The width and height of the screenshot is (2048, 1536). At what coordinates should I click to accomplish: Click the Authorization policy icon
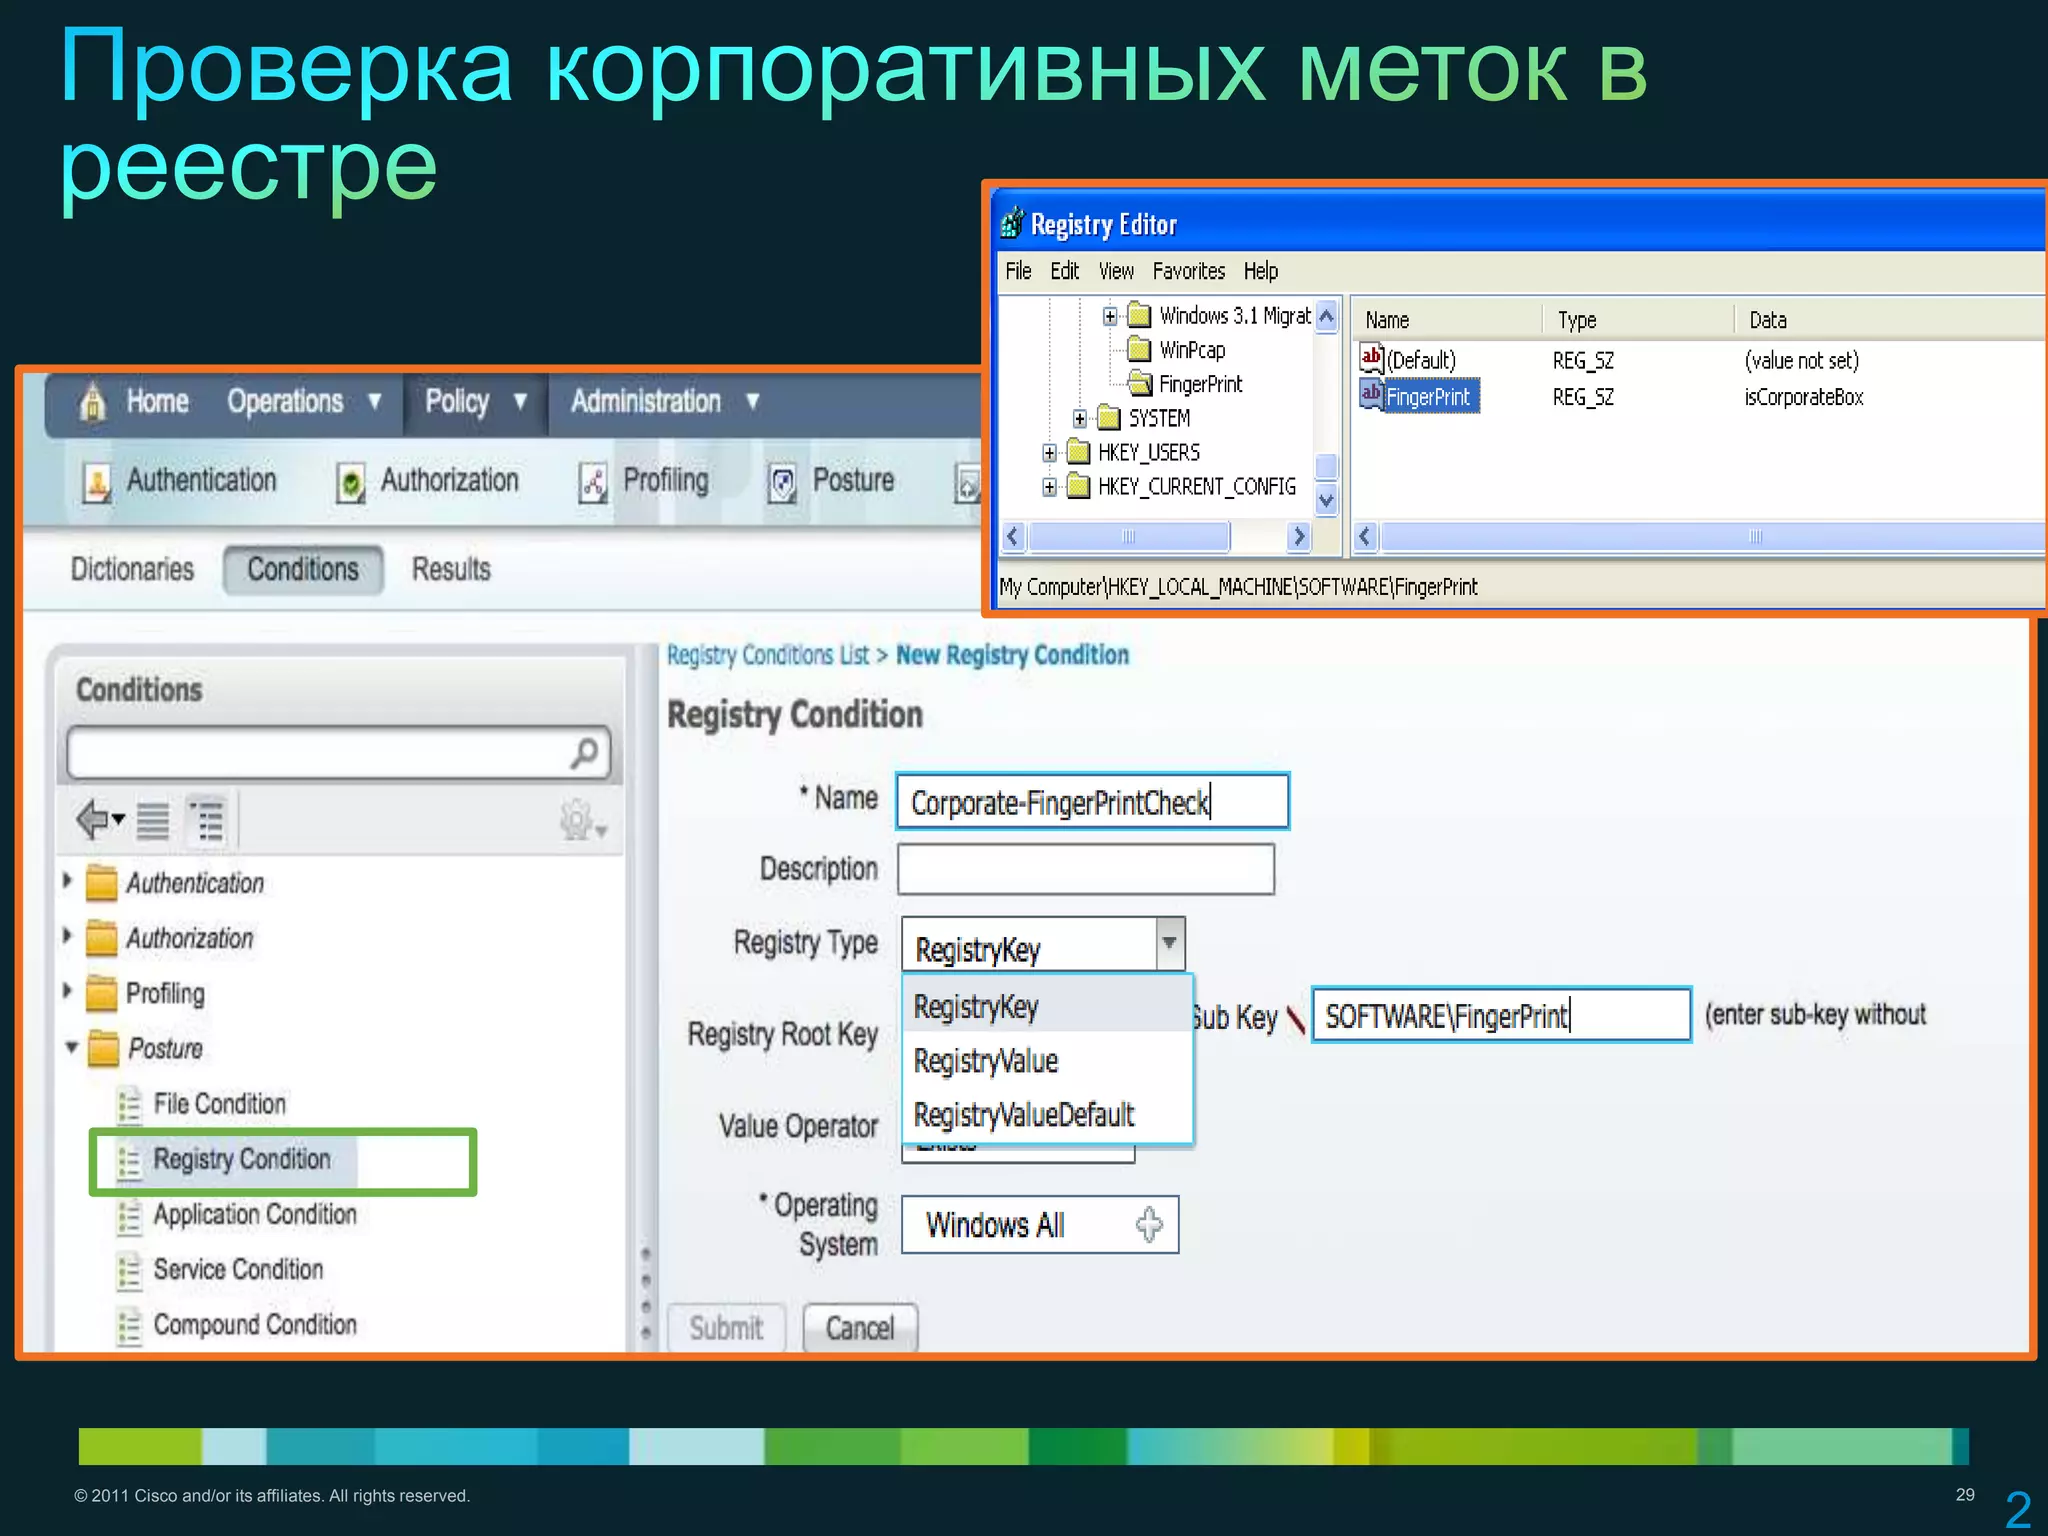[x=350, y=482]
